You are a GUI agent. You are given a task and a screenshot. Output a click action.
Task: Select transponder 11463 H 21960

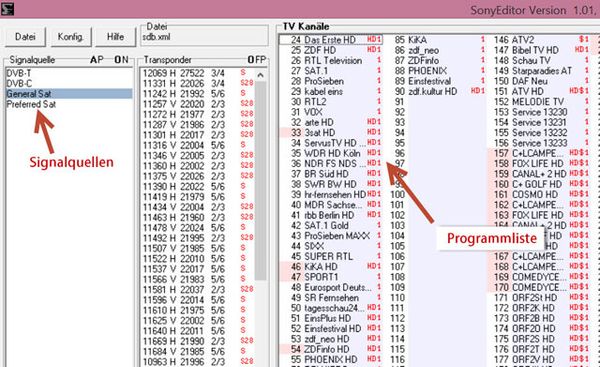pyautogui.click(x=198, y=218)
